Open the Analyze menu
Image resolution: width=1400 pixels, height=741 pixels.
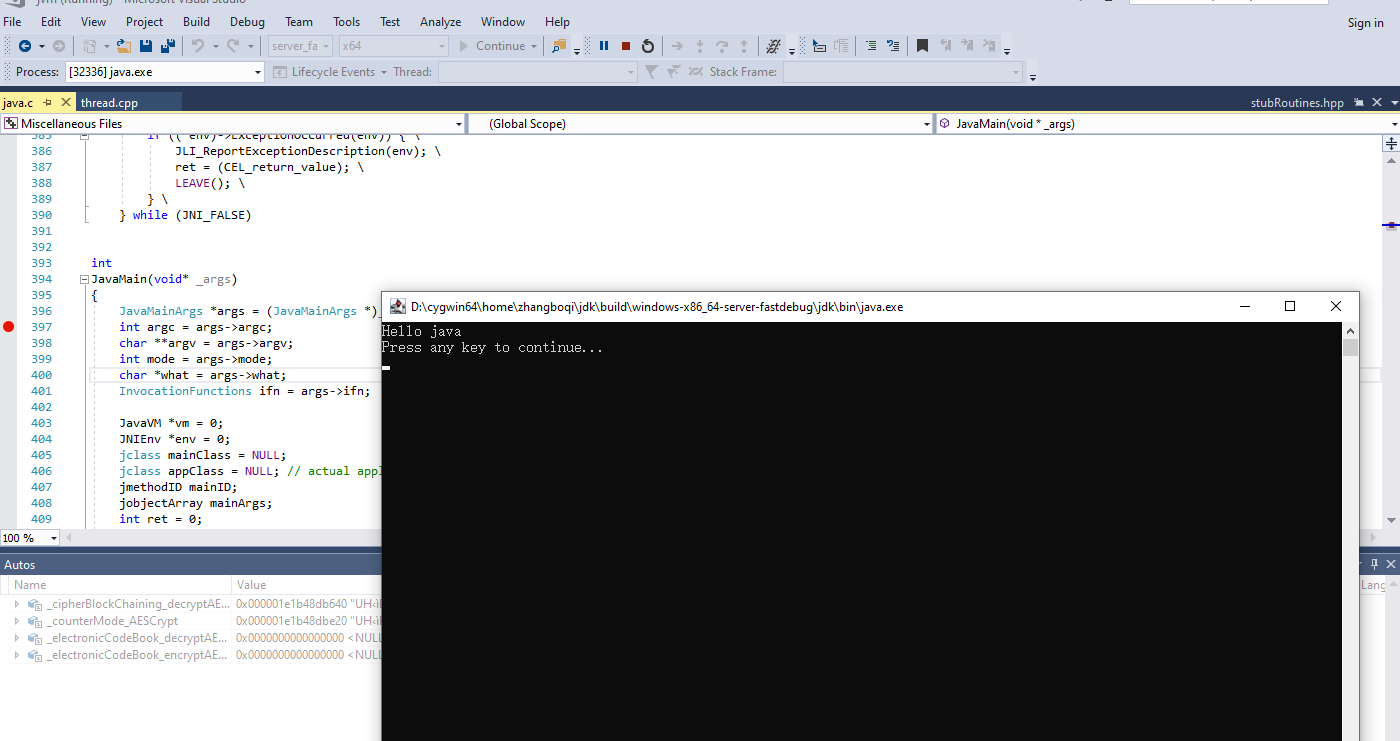(x=441, y=22)
